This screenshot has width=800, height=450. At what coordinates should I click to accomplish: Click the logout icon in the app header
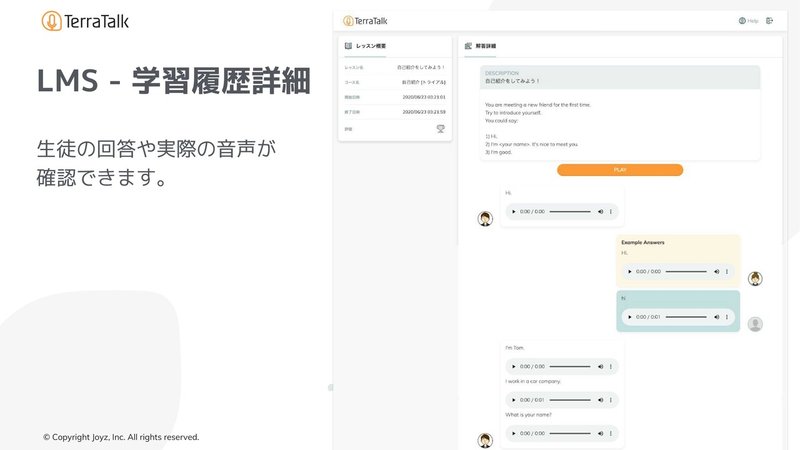pos(769,21)
